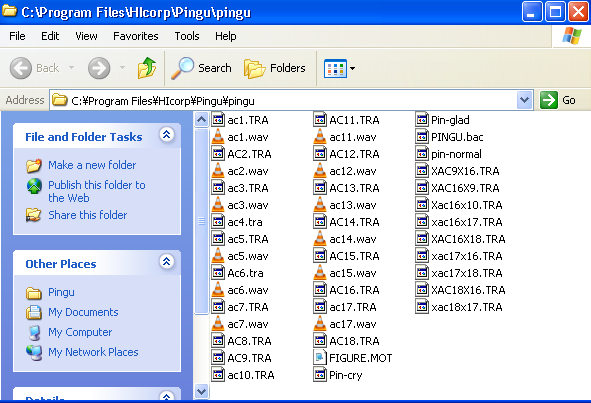Select the ac3.wav audio file icon
591x403 pixels.
click(218, 205)
